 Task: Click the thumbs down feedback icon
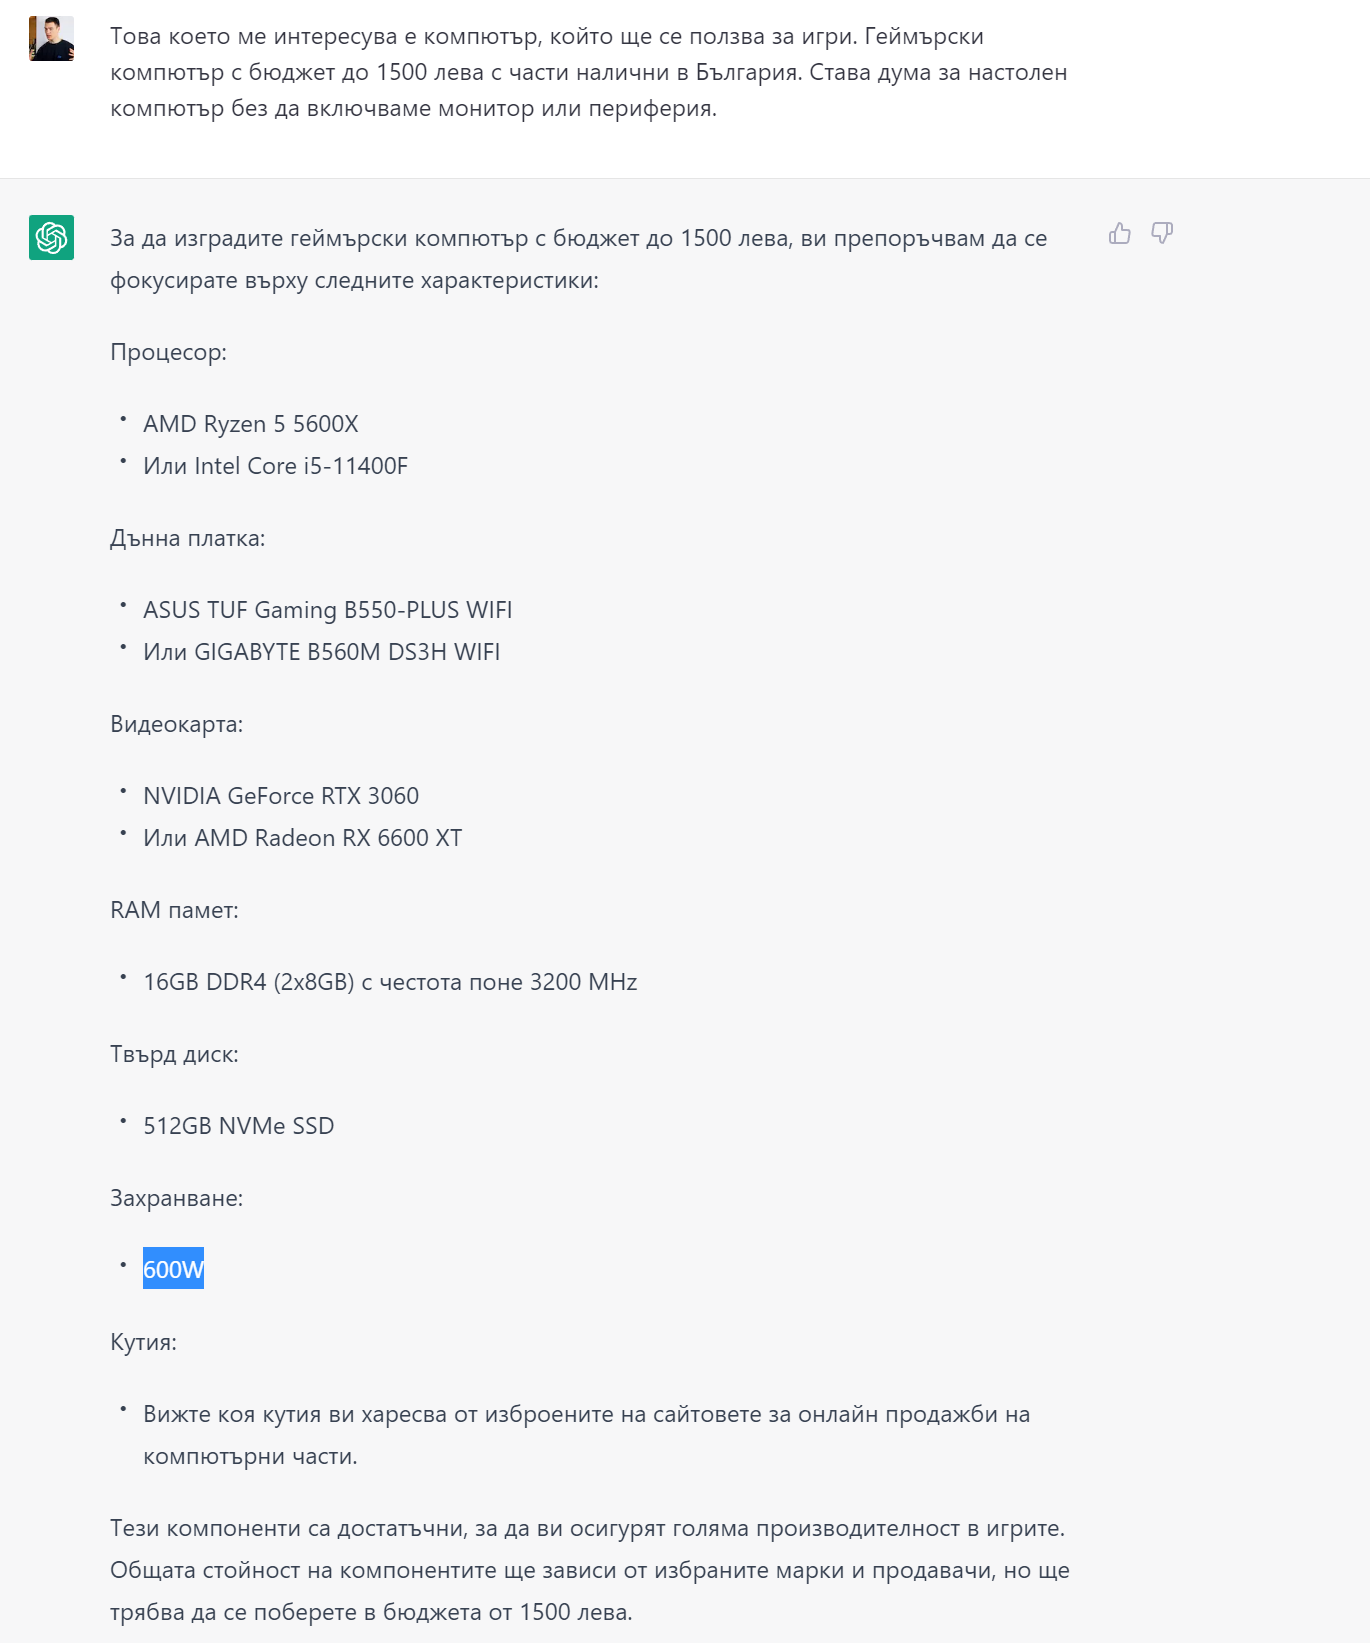(x=1161, y=234)
